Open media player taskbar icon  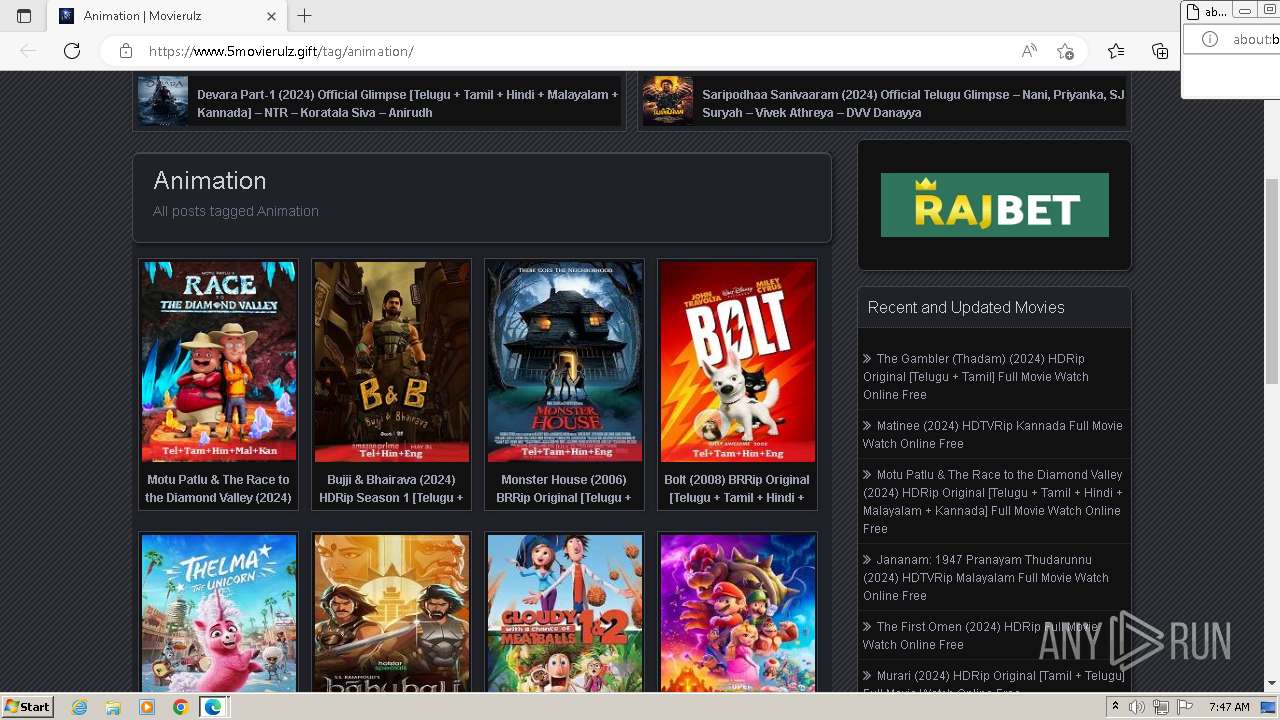(147, 707)
